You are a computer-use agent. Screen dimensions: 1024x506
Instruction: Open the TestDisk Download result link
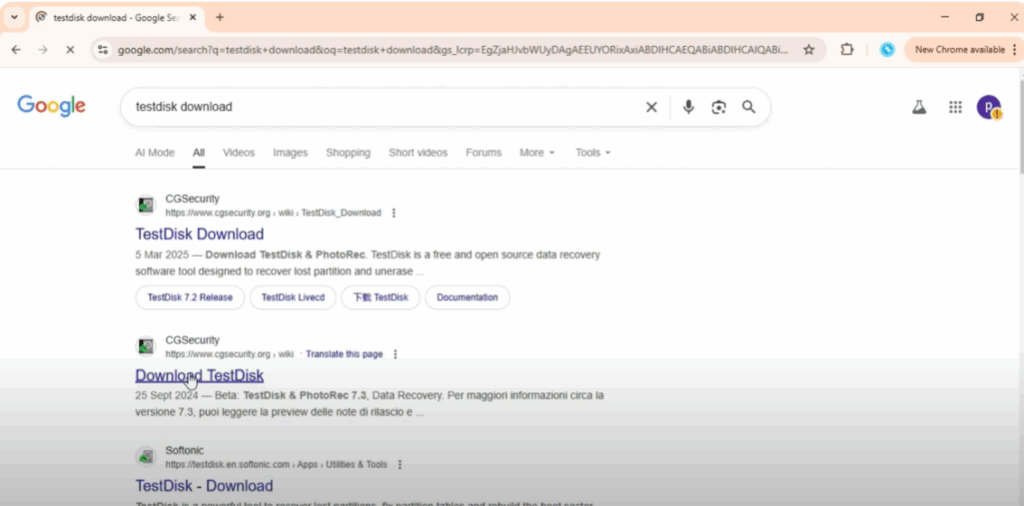200,234
